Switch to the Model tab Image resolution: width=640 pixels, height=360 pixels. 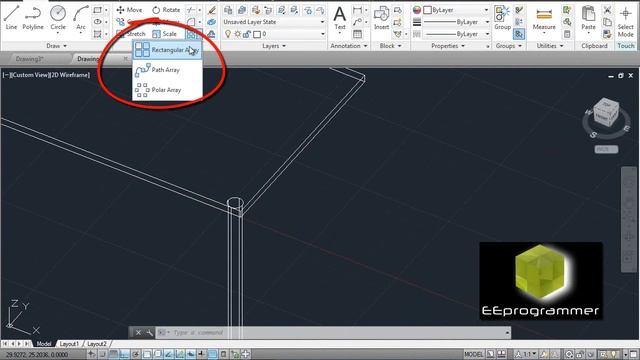tap(44, 344)
